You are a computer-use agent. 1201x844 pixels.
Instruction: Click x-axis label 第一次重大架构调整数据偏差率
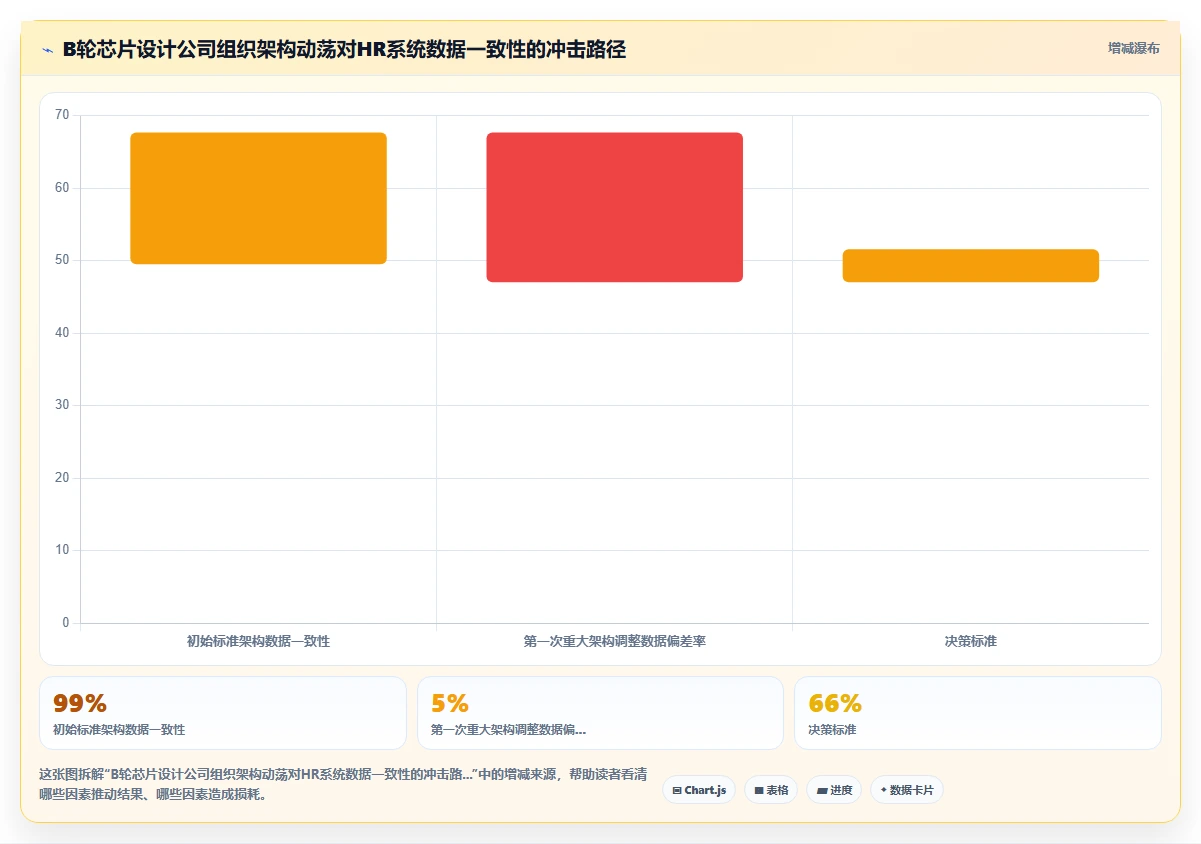(615, 641)
